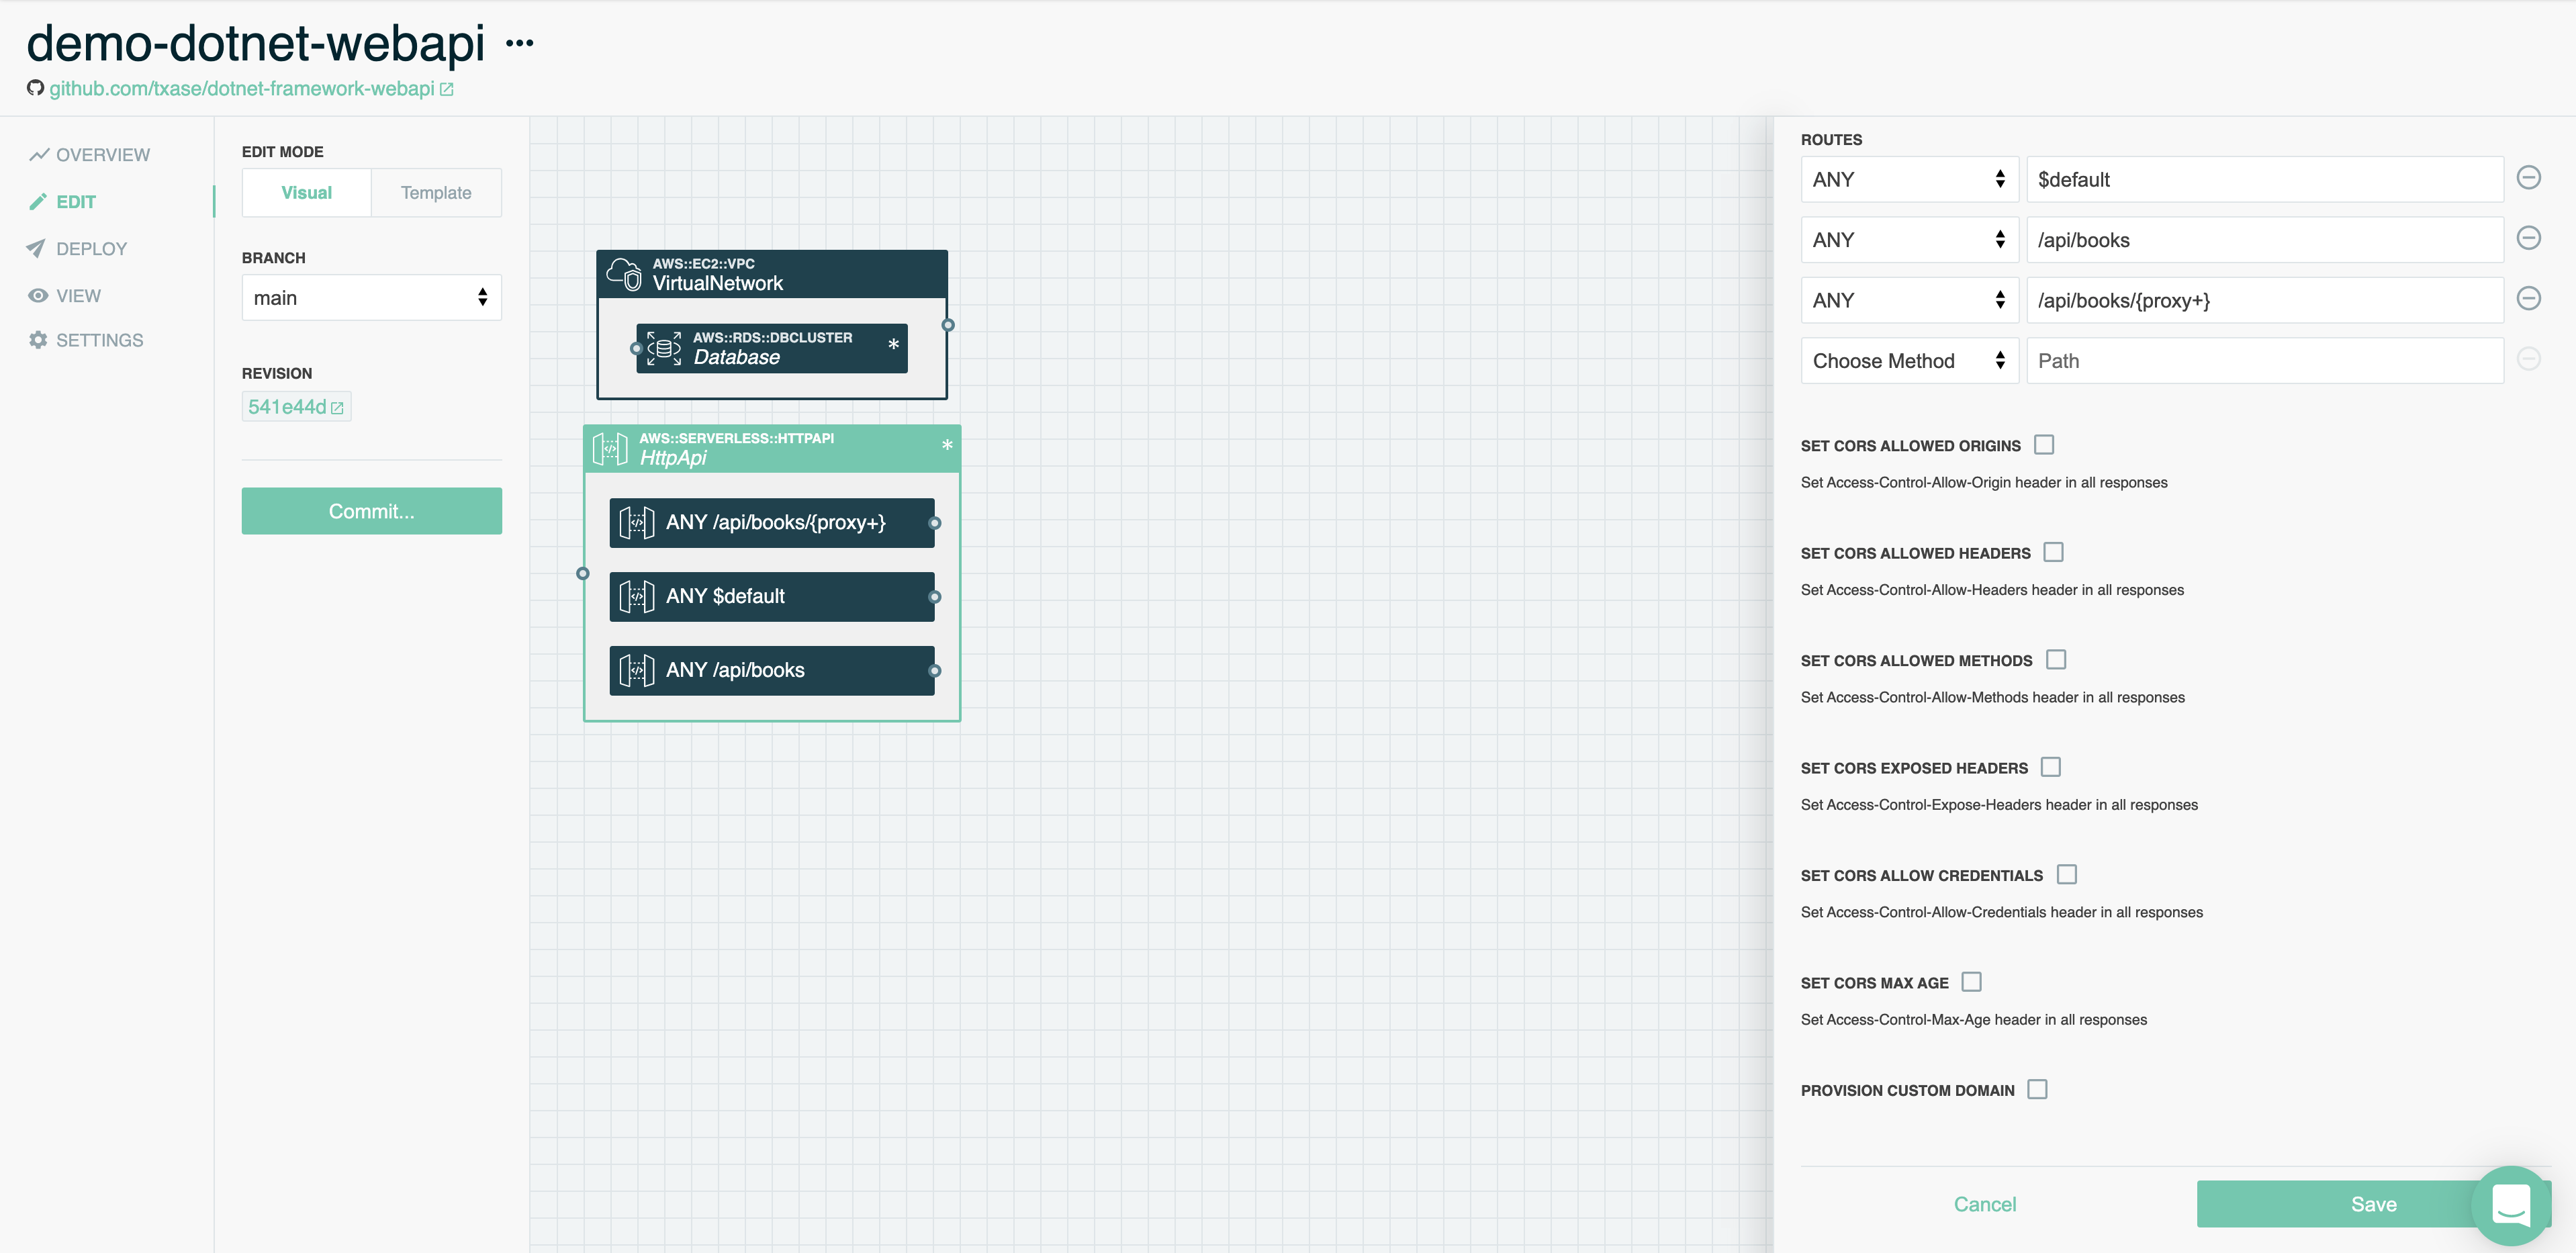Enable Set CORS Allowed Headers checkbox
This screenshot has width=2576, height=1253.
pyautogui.click(x=2053, y=552)
